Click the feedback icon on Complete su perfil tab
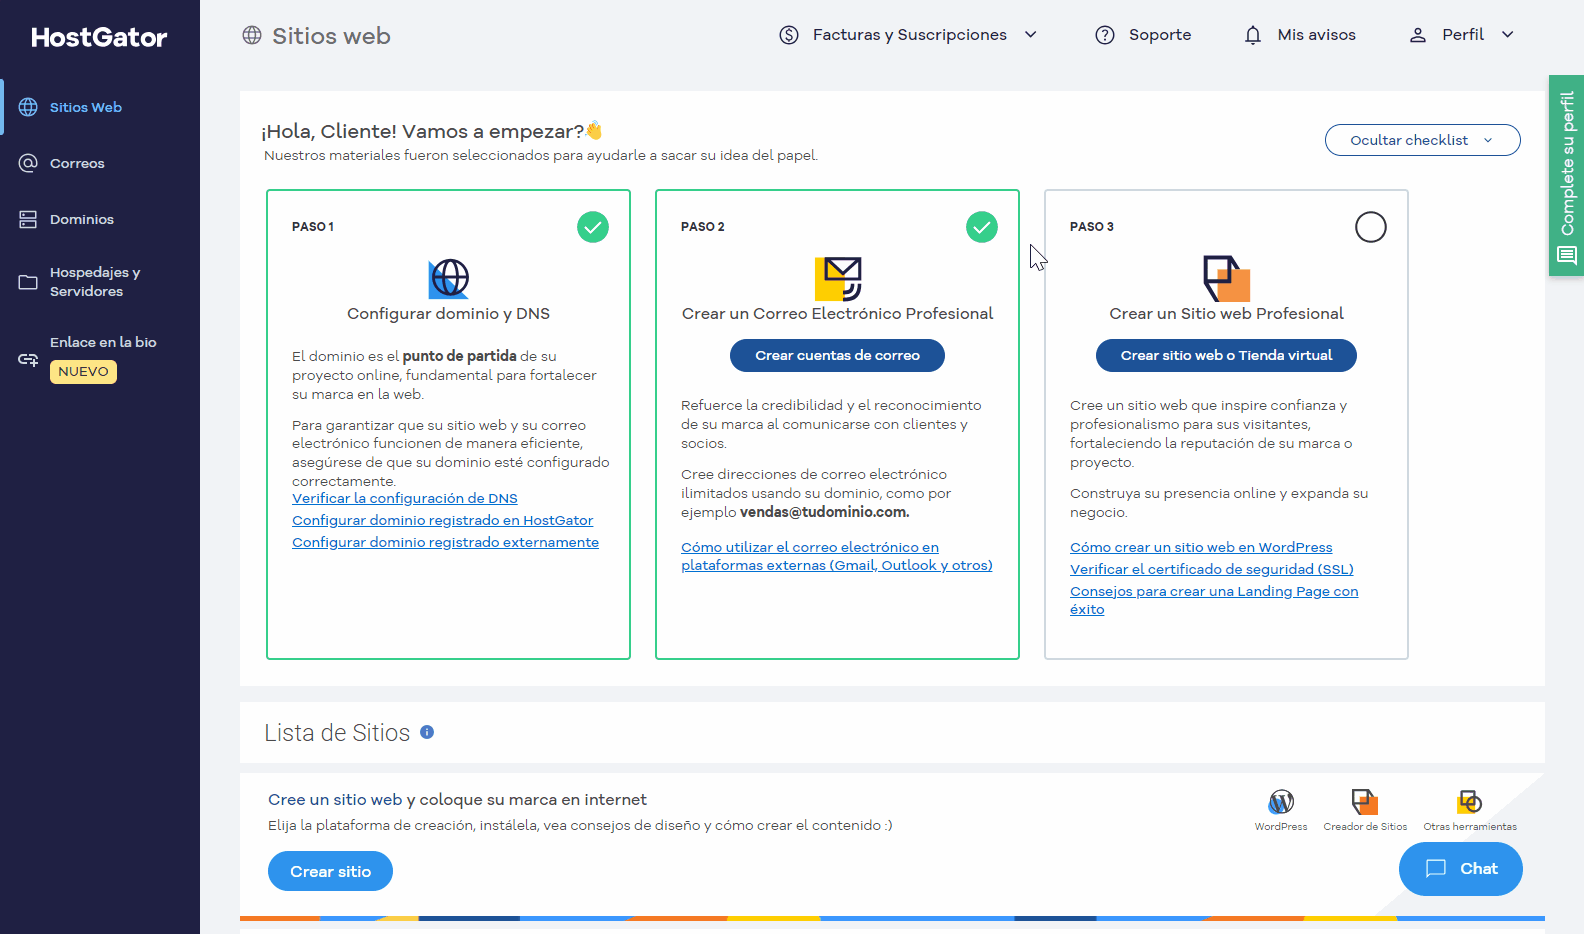Viewport: 1584px width, 934px height. pyautogui.click(x=1567, y=256)
